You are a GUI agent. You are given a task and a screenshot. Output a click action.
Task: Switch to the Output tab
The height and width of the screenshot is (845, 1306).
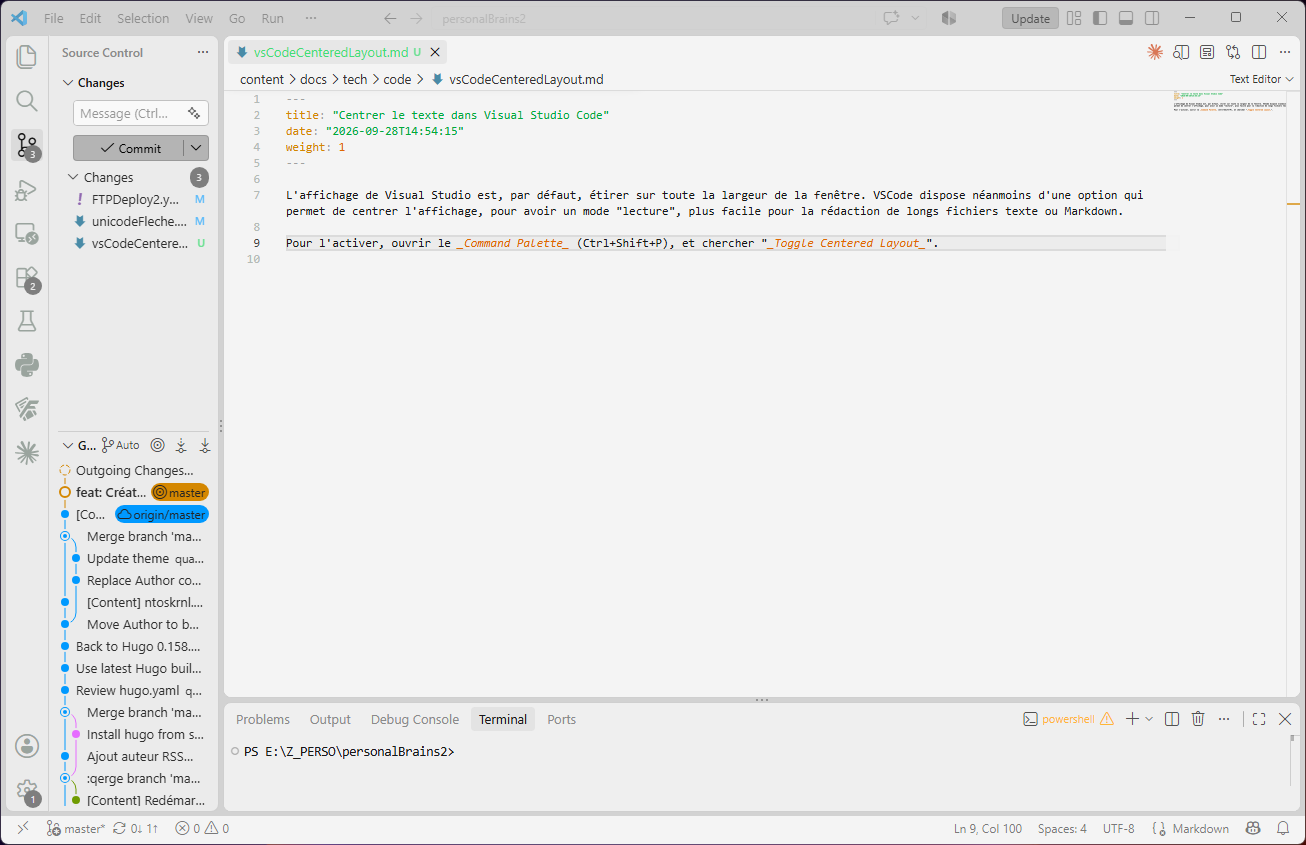click(x=330, y=719)
